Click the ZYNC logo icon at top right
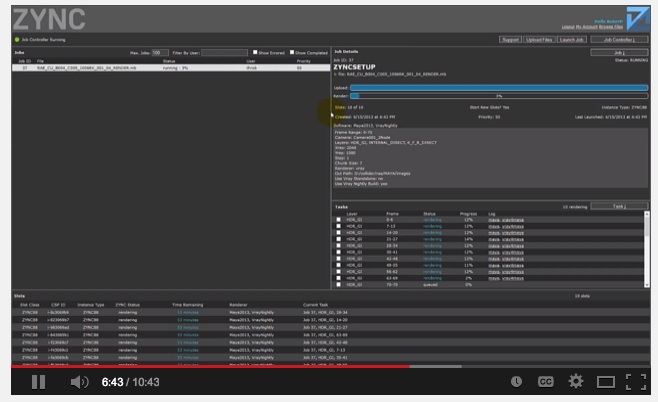 coord(637,18)
